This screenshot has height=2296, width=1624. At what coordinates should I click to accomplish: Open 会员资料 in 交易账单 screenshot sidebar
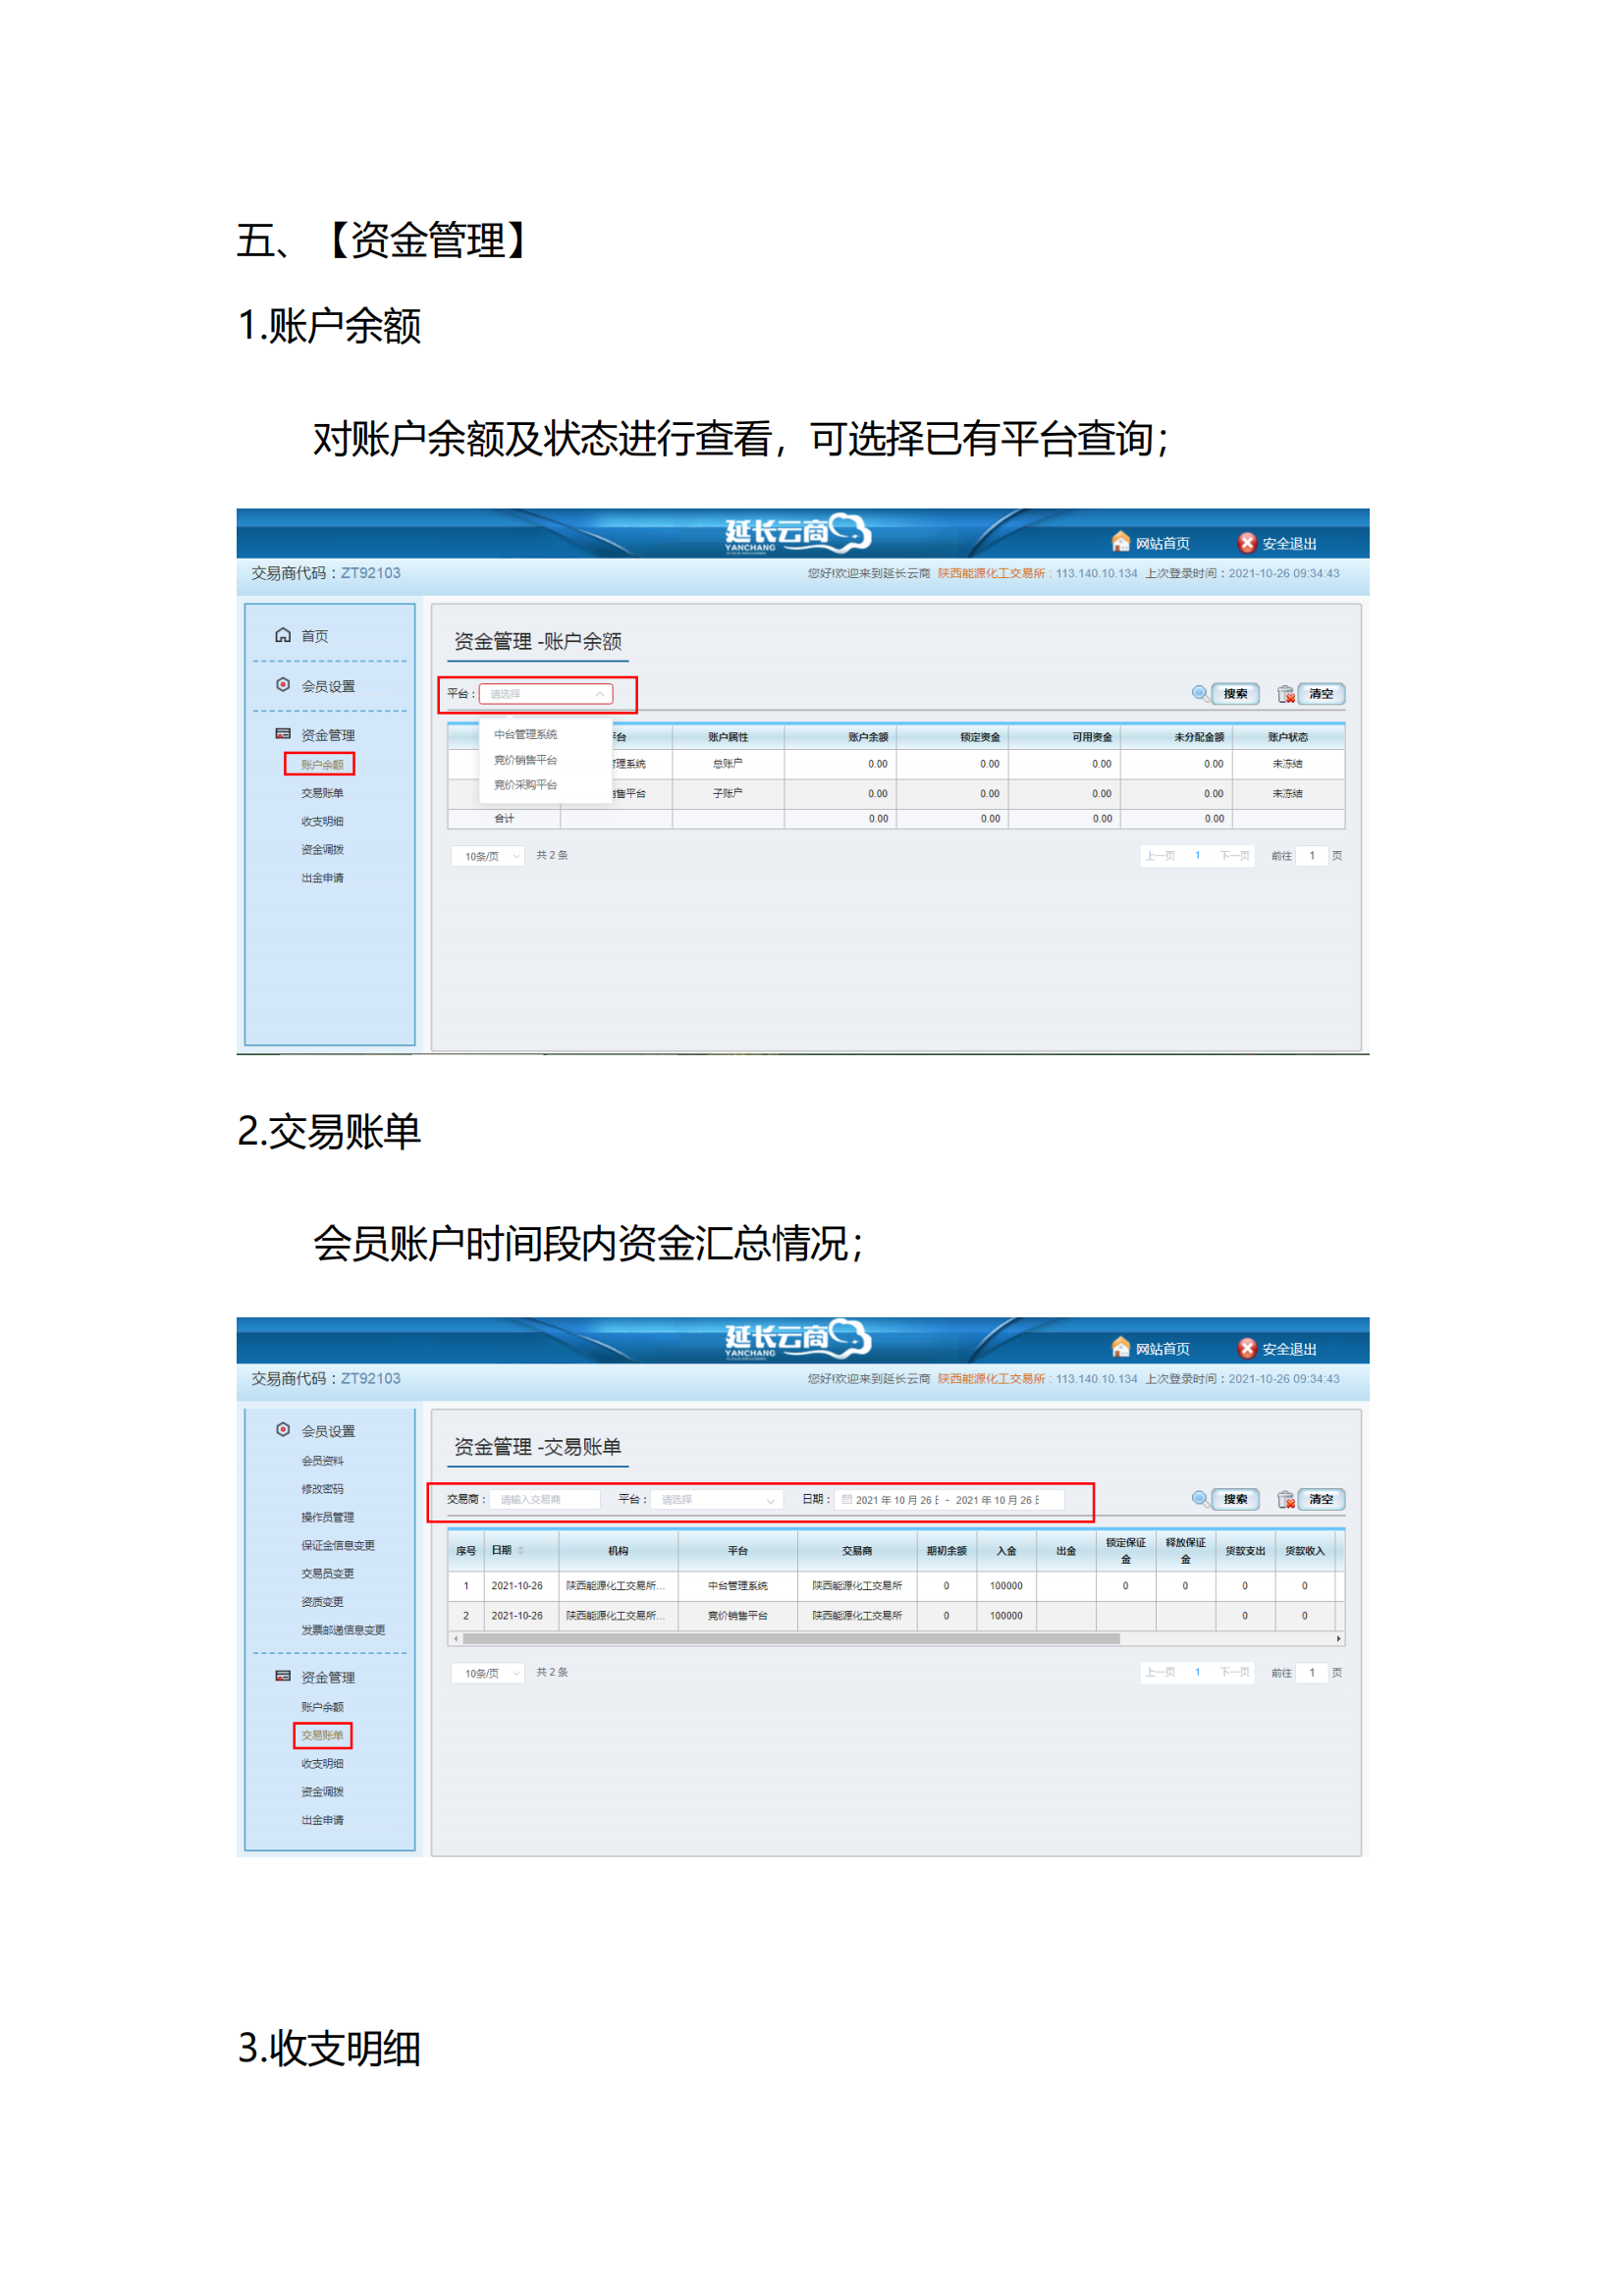[x=322, y=1460]
